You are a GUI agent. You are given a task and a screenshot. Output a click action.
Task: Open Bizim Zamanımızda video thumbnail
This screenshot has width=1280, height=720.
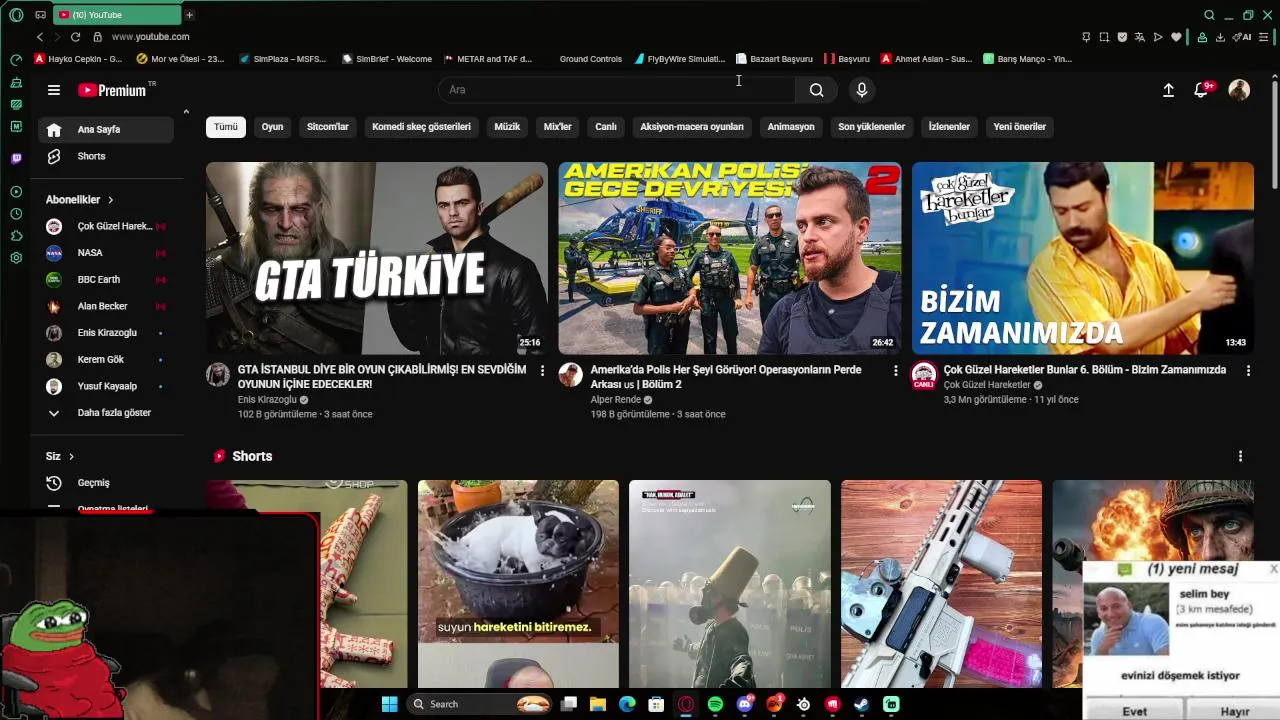[x=1083, y=258]
